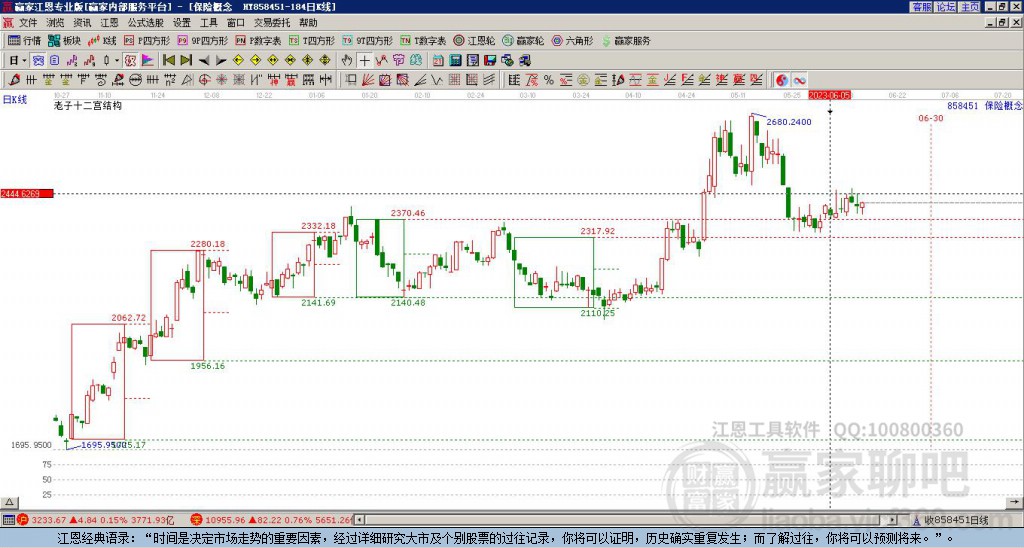
Task: Toggle the yin-yang taiji icon
Action: pyautogui.click(x=782, y=80)
